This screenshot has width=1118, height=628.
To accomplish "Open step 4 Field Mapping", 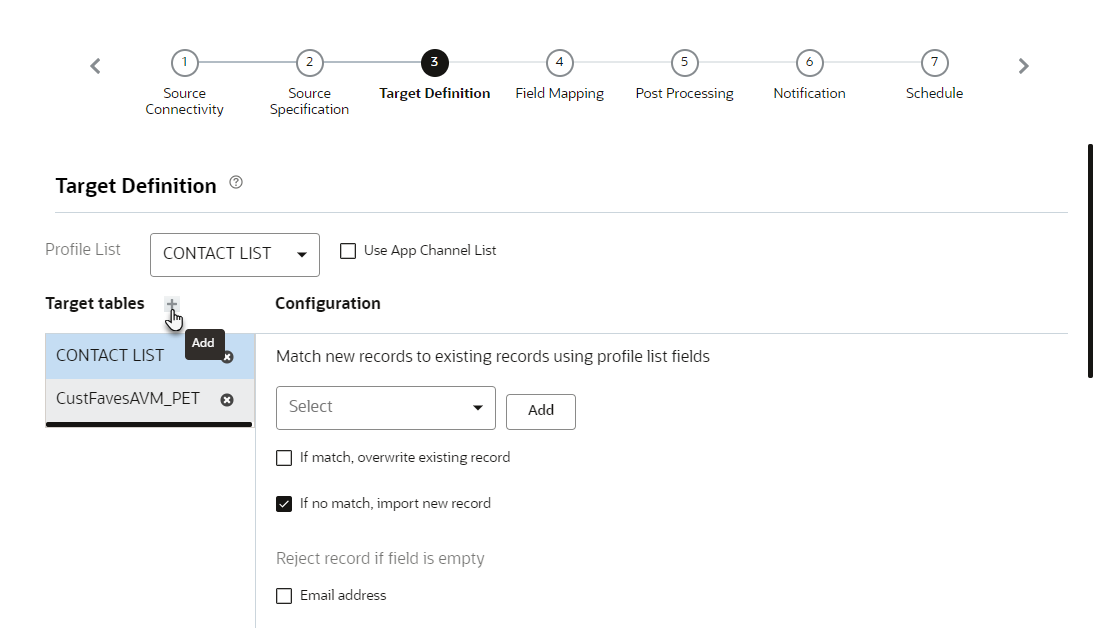I will point(559,63).
